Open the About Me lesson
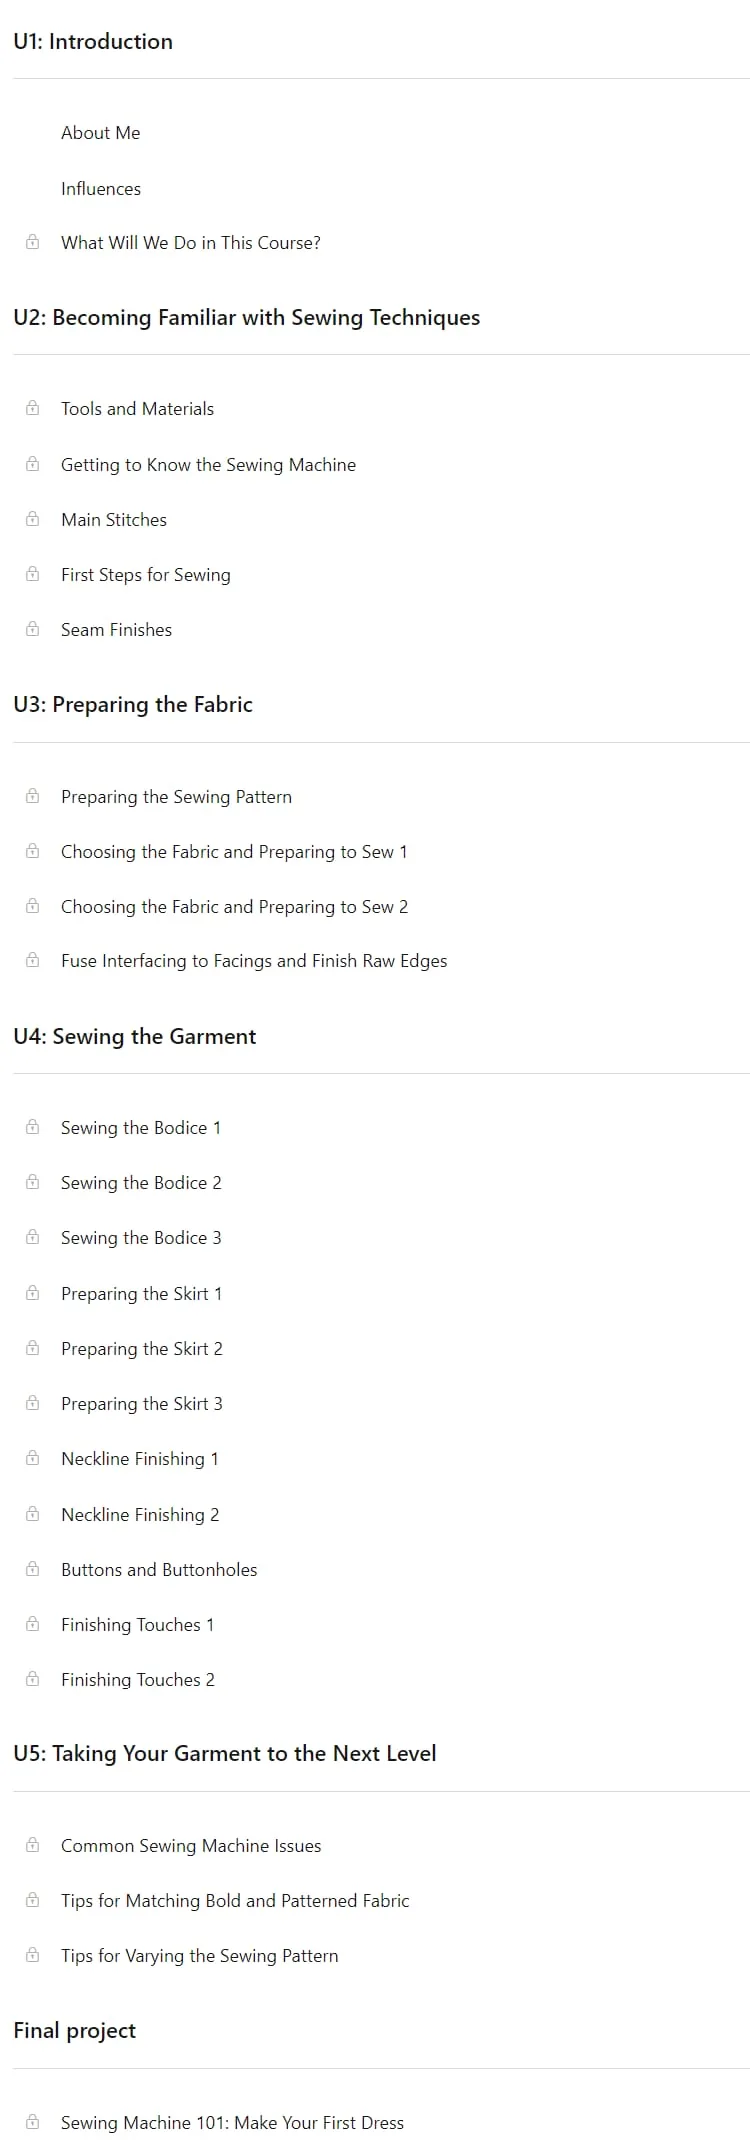This screenshot has height=2156, width=750. 100,133
